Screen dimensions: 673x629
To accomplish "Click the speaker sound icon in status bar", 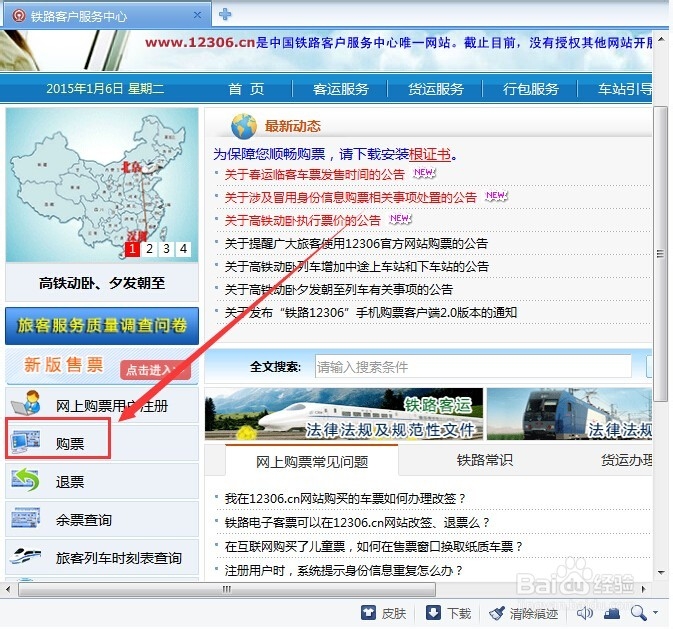I will coord(584,613).
